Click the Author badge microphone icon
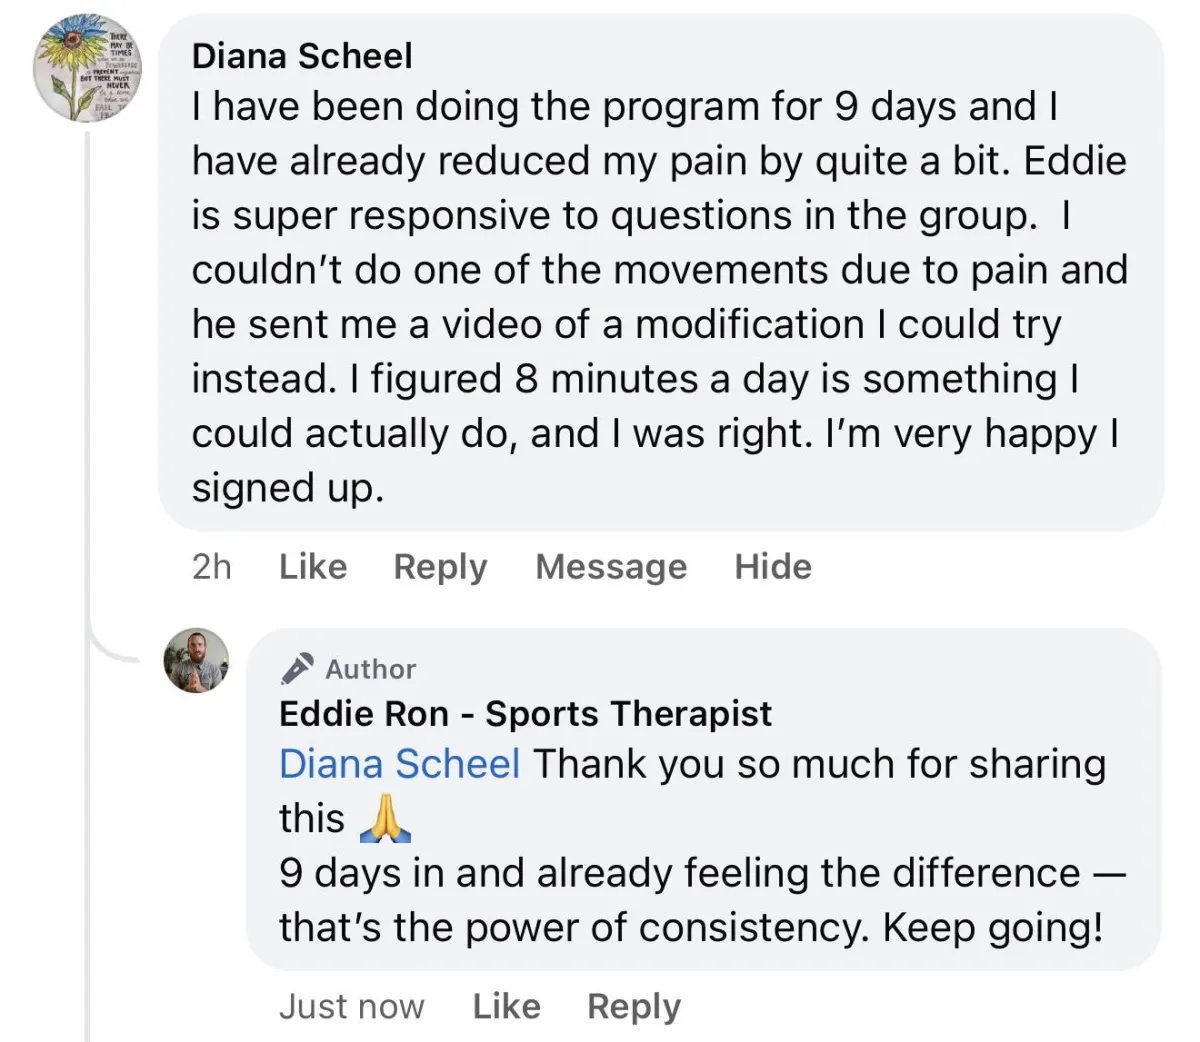 297,668
